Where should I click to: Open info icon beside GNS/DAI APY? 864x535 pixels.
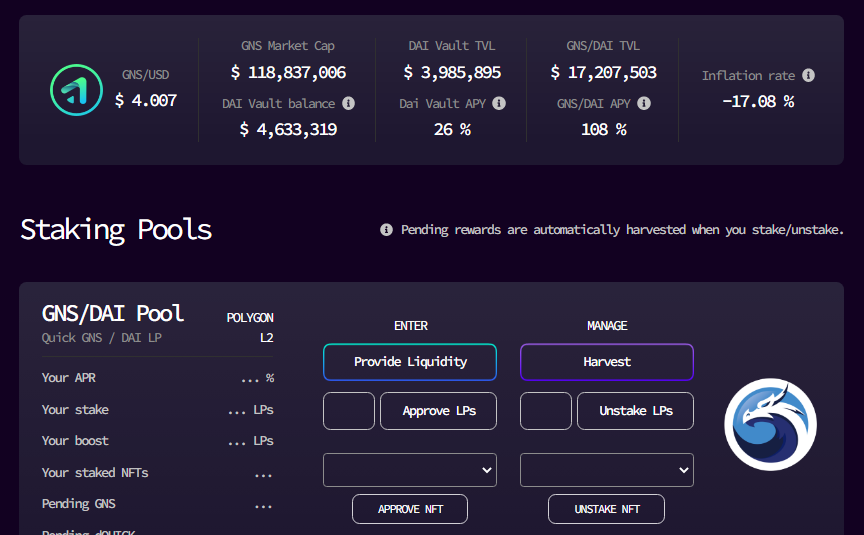644,103
